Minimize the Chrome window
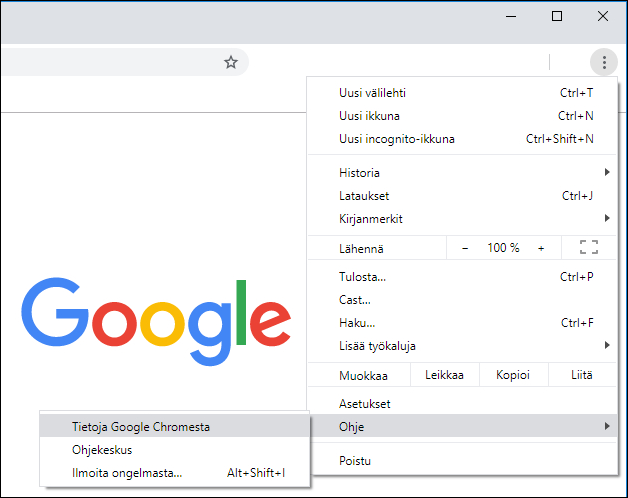This screenshot has height=498, width=628. coord(511,16)
